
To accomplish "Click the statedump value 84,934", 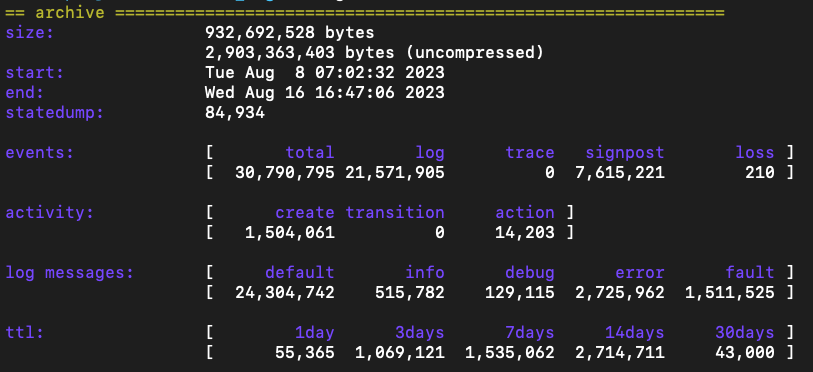I will (235, 113).
